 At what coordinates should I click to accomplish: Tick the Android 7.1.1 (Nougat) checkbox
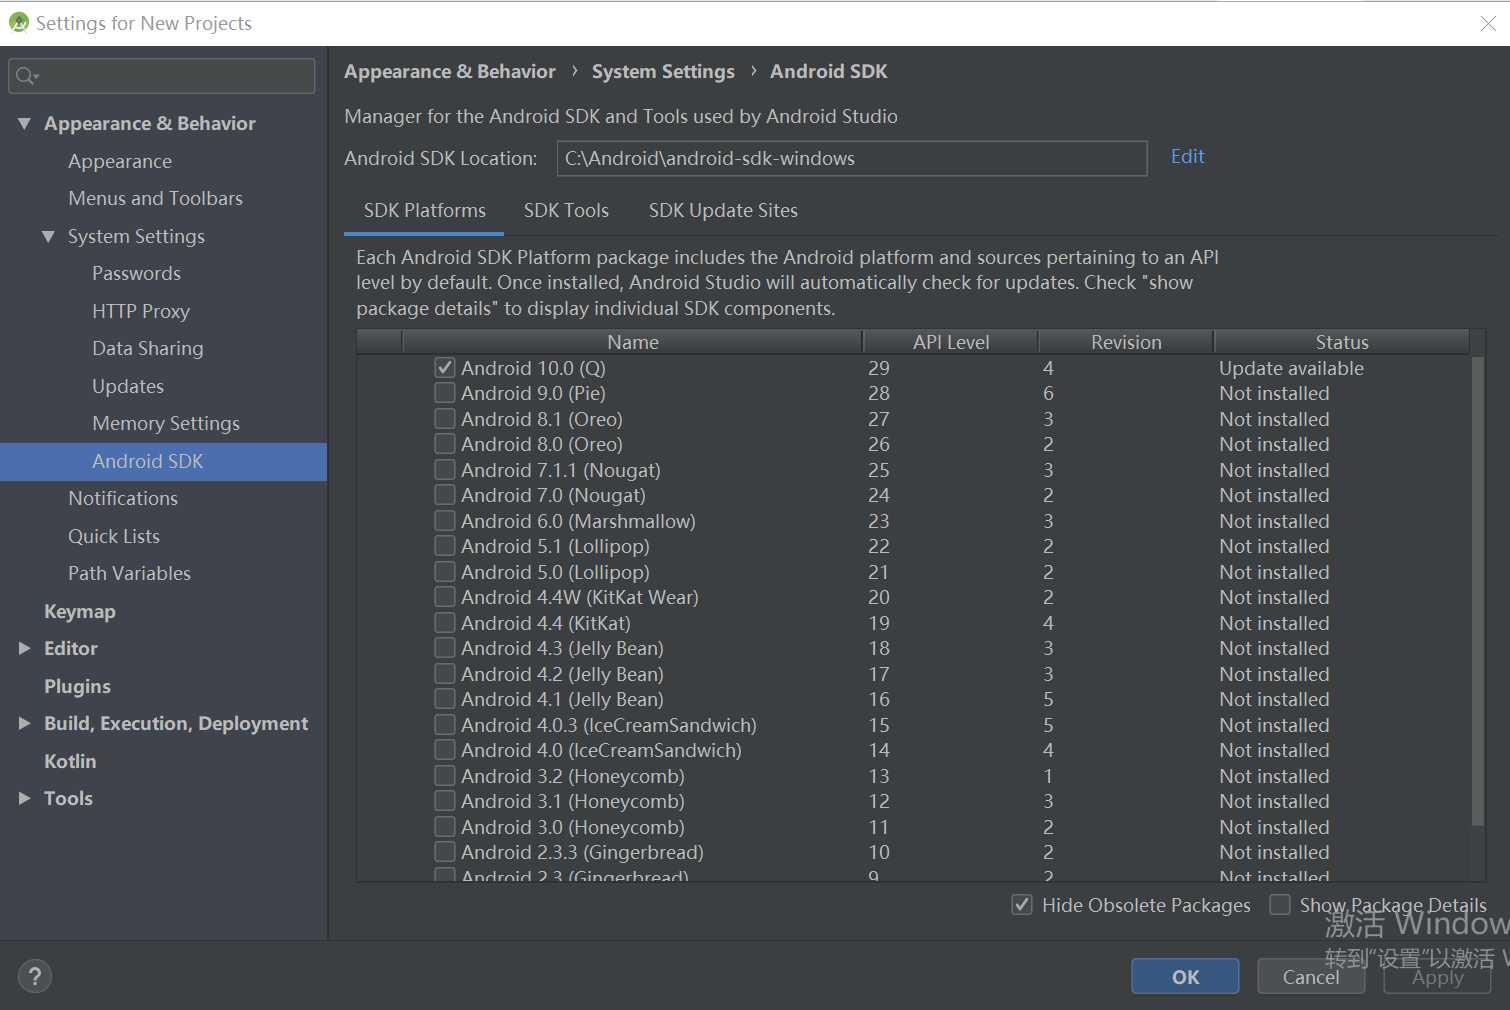(445, 470)
